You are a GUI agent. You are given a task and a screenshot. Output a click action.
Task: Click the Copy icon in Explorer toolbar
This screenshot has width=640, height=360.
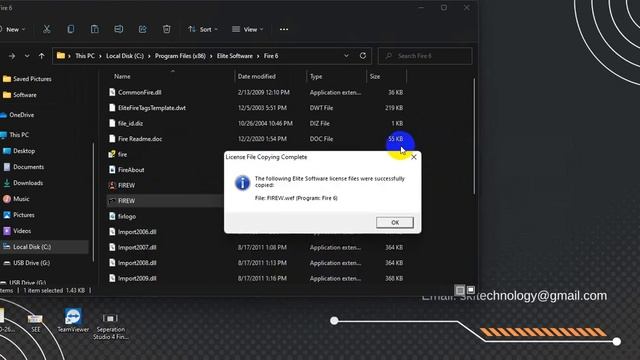(71, 29)
